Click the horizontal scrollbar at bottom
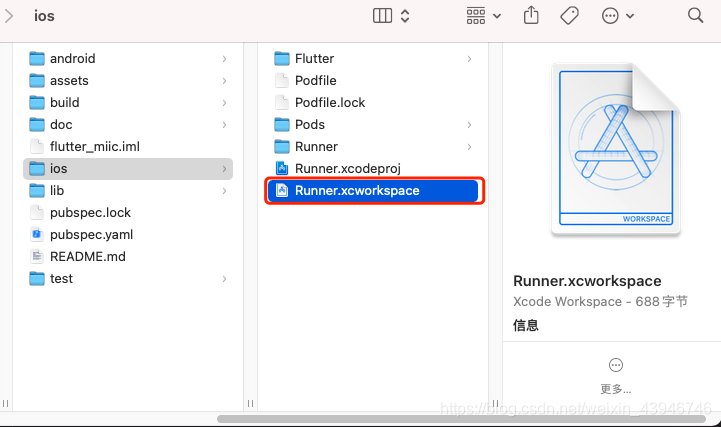Viewport: 721px width, 427px height. click(x=461, y=419)
